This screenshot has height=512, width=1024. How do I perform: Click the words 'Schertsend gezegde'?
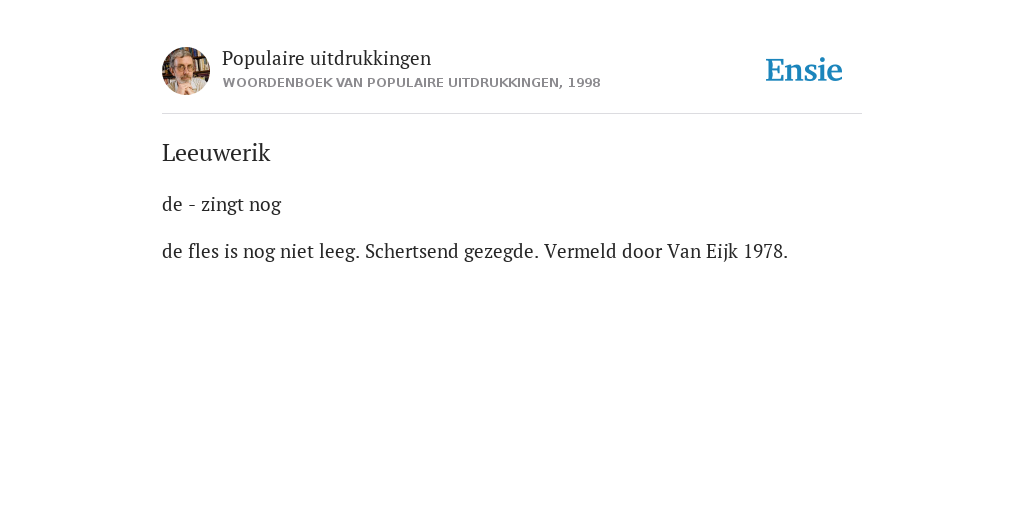tap(451, 251)
